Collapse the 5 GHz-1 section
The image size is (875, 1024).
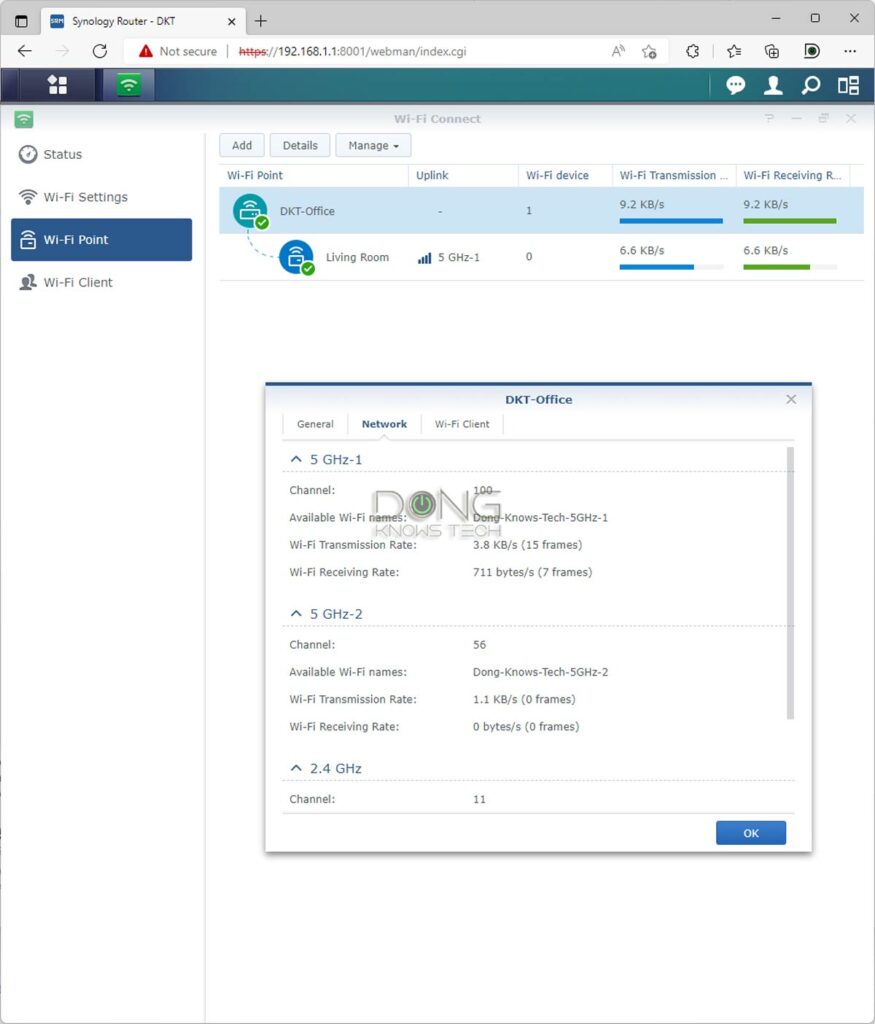pos(296,459)
